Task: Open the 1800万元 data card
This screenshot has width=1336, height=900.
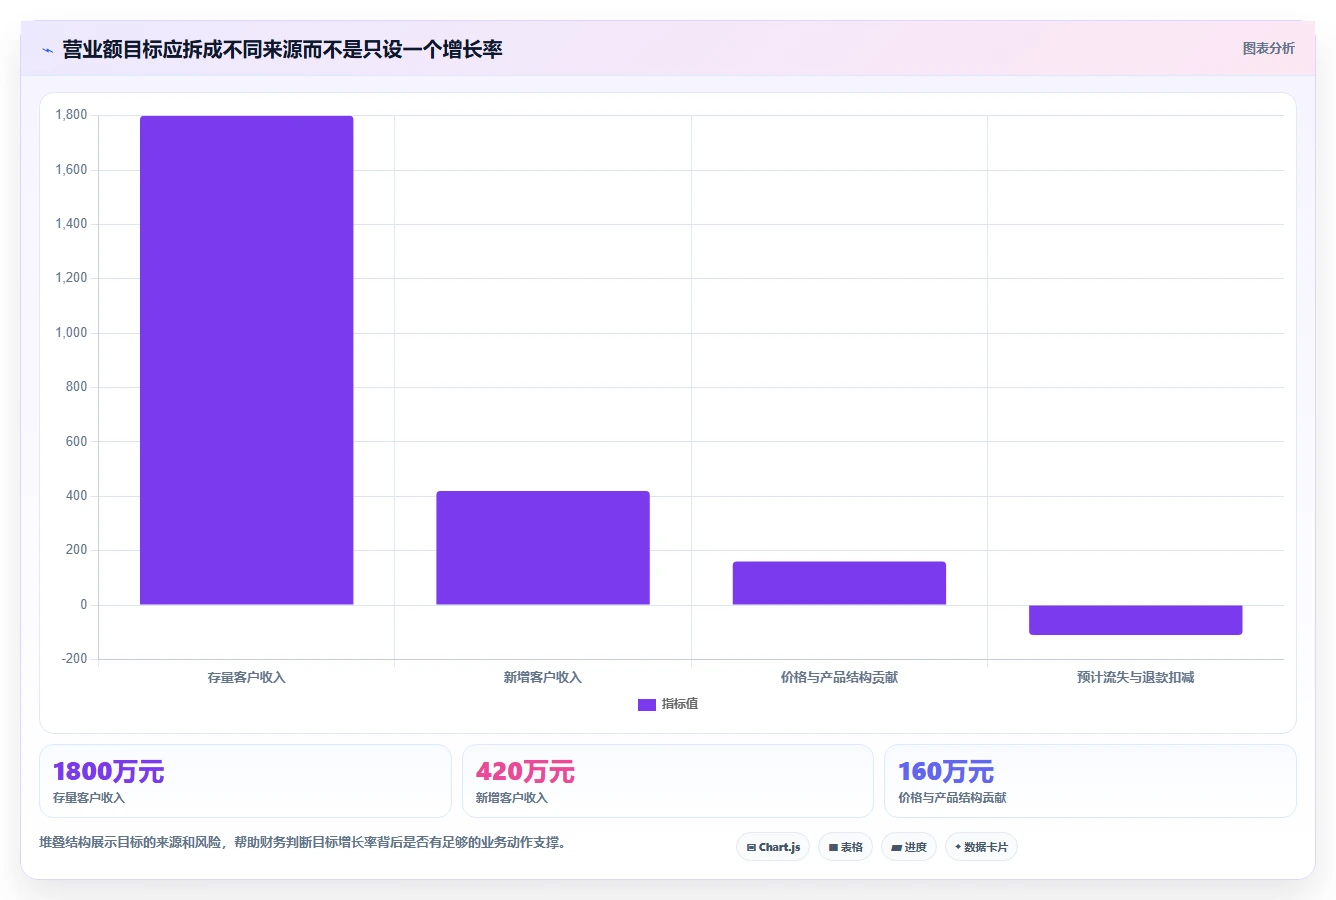Action: point(245,781)
